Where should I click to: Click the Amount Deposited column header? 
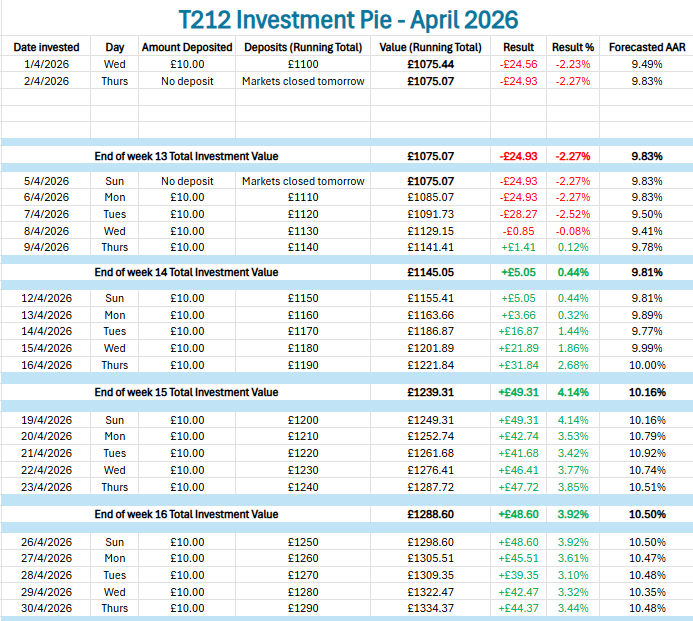[x=187, y=47]
